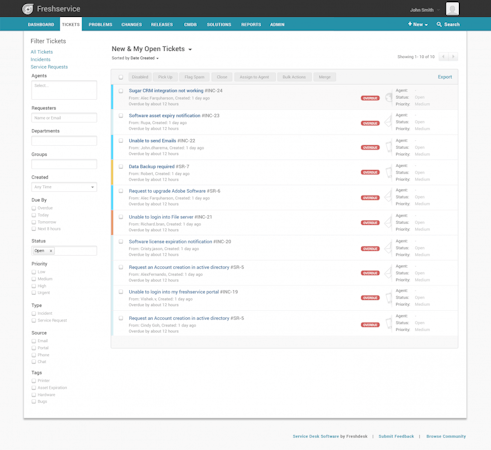Screen dimensions: 491x450
Task: Switch to the Problems tab
Action: click(x=100, y=24)
